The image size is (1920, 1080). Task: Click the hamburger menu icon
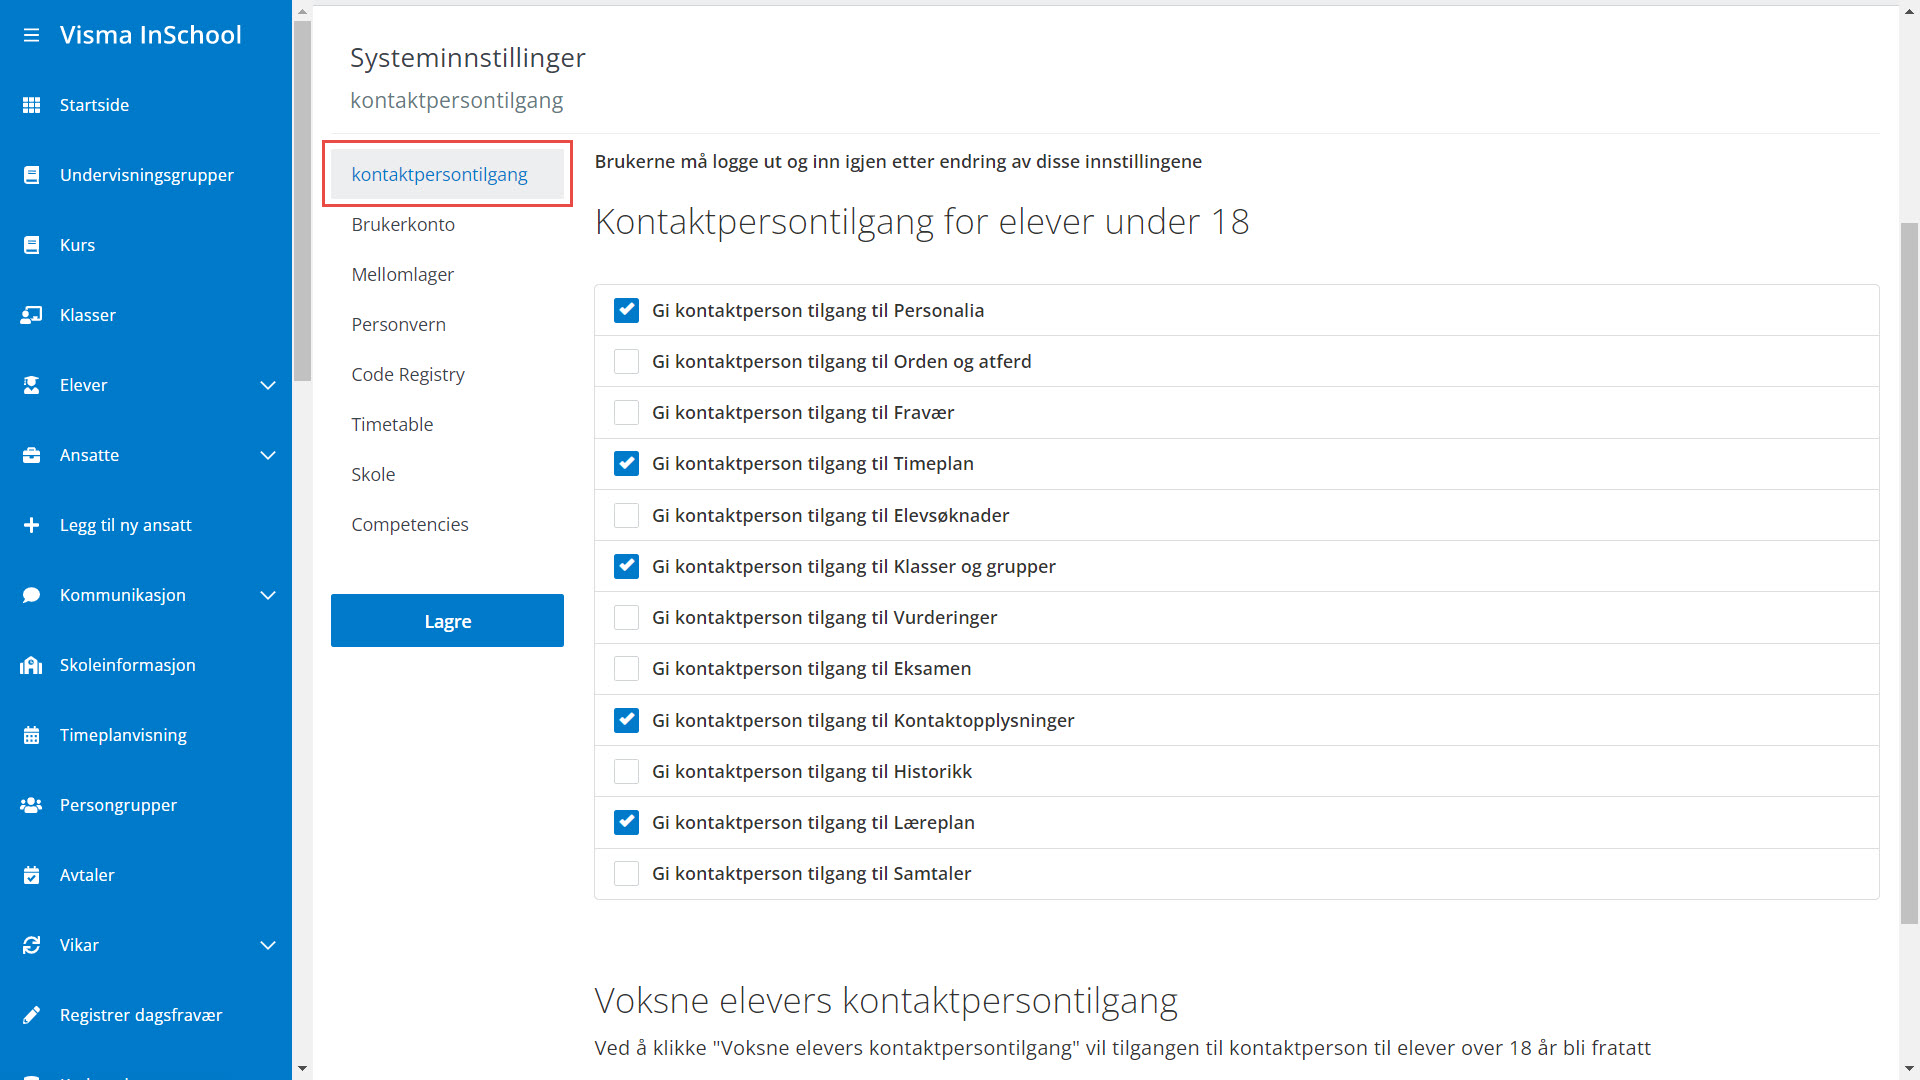31,35
